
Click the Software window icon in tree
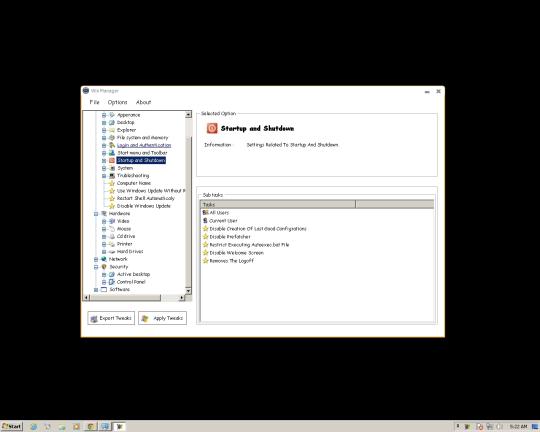(x=104, y=289)
